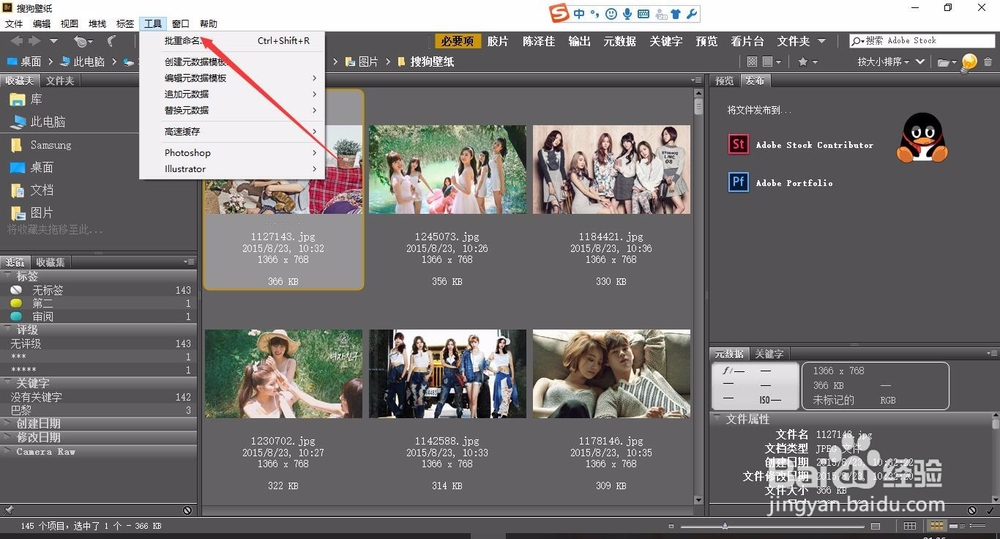Open the 编辑元数据模板 submenu
The width and height of the screenshot is (1000, 539).
pyautogui.click(x=232, y=78)
